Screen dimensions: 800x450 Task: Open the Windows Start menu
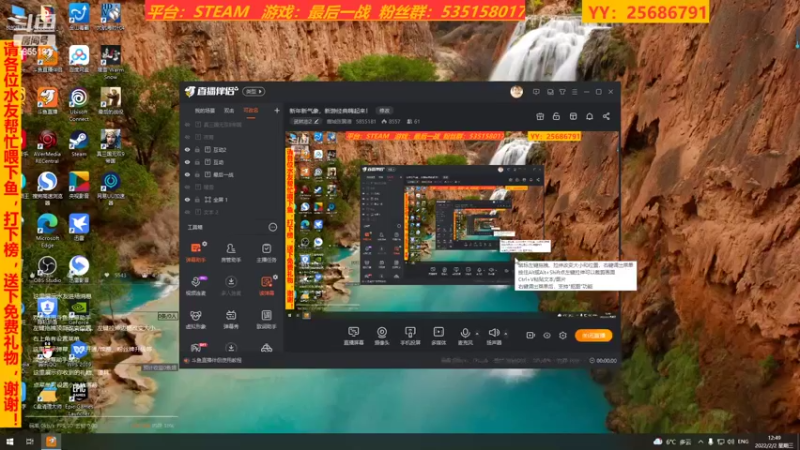pos(10,442)
